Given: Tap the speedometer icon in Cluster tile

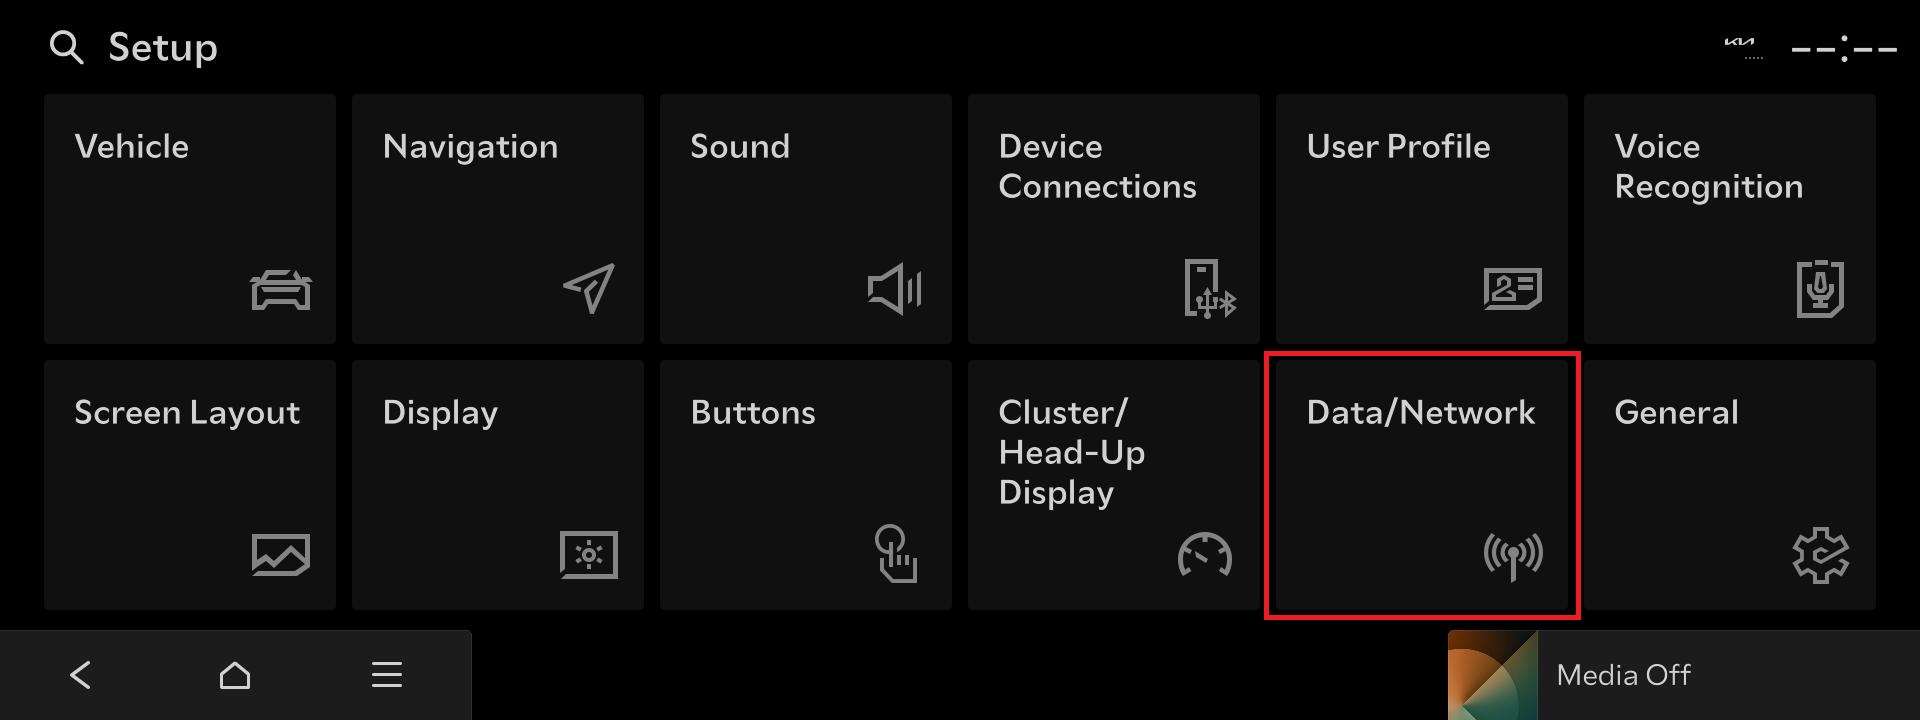Looking at the screenshot, I should (x=1205, y=555).
